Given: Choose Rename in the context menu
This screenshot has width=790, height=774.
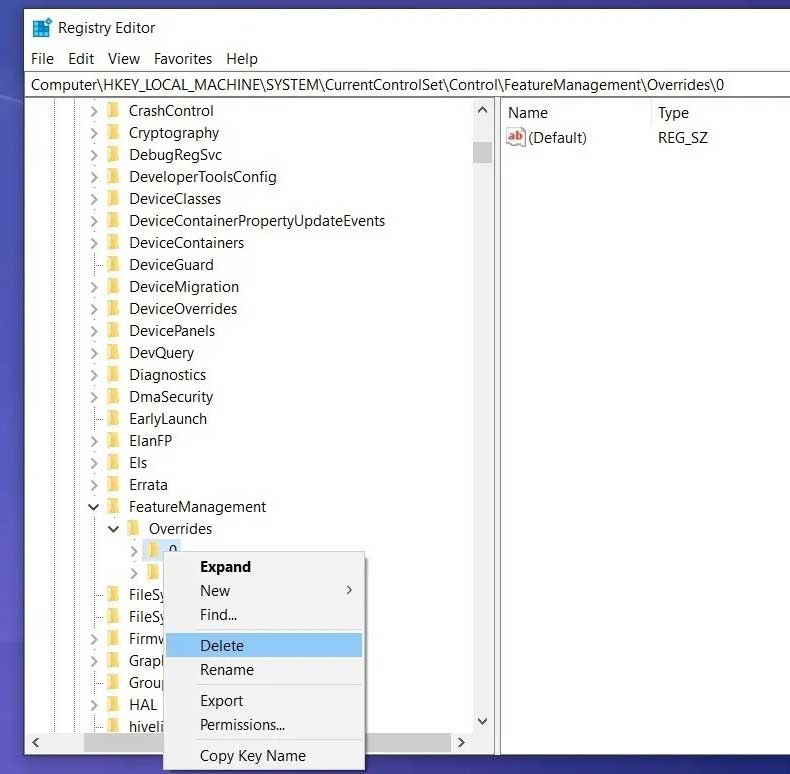Looking at the screenshot, I should 264,670.
